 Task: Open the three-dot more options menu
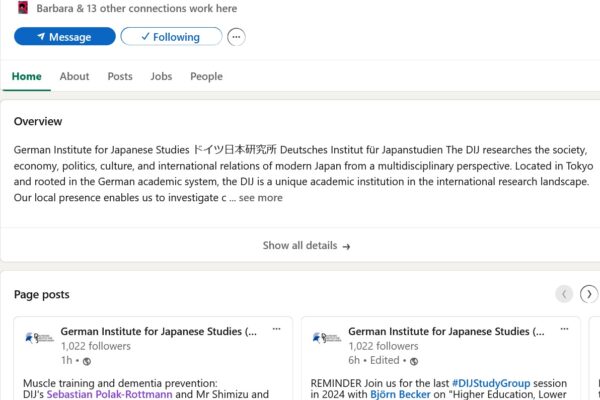[236, 37]
